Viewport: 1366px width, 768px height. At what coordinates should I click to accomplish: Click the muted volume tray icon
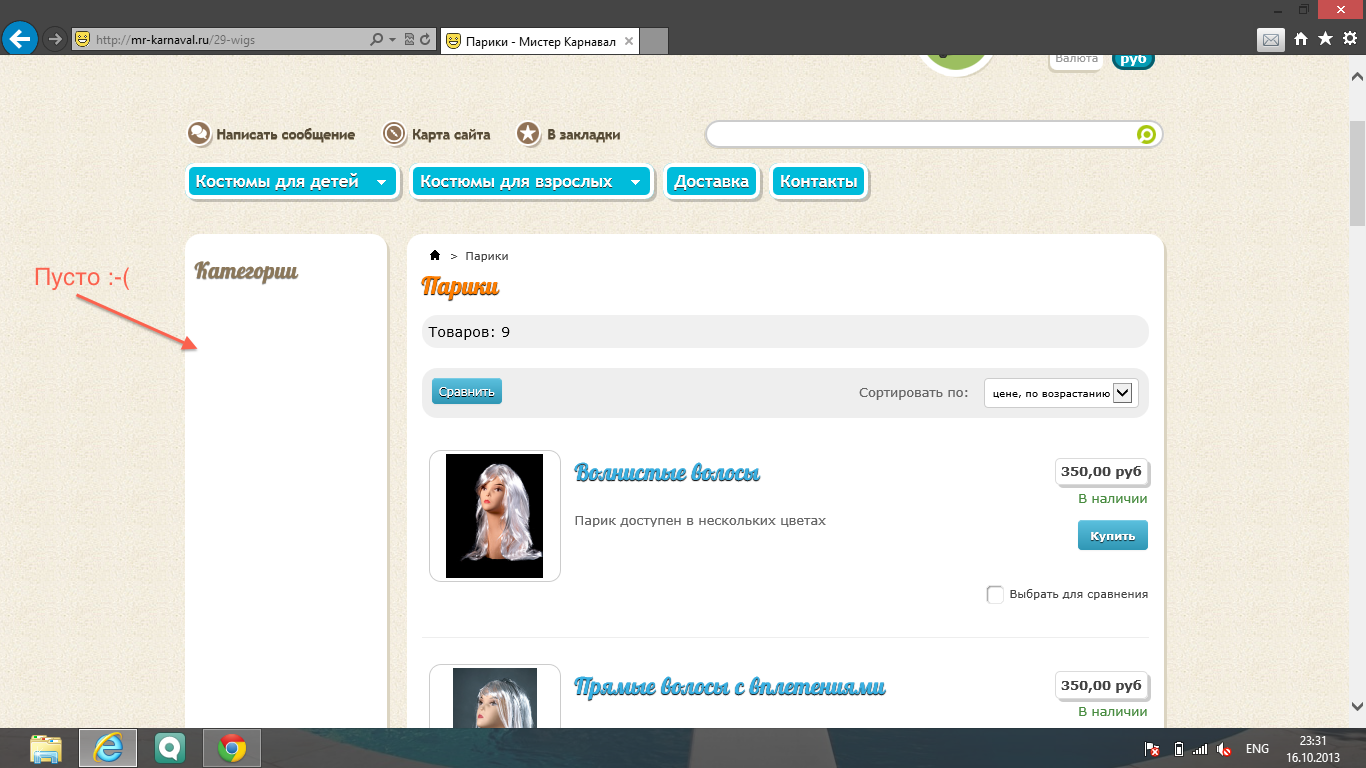tap(1224, 749)
